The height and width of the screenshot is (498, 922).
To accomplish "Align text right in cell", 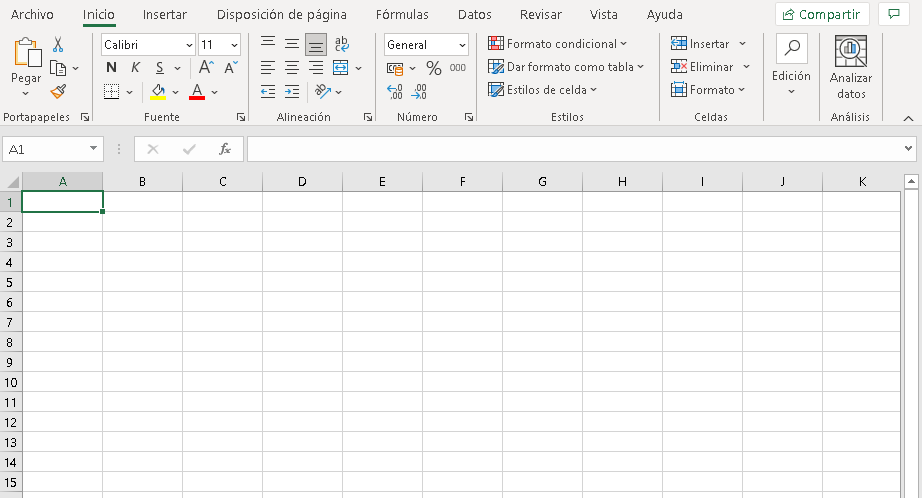I will tap(316, 68).
